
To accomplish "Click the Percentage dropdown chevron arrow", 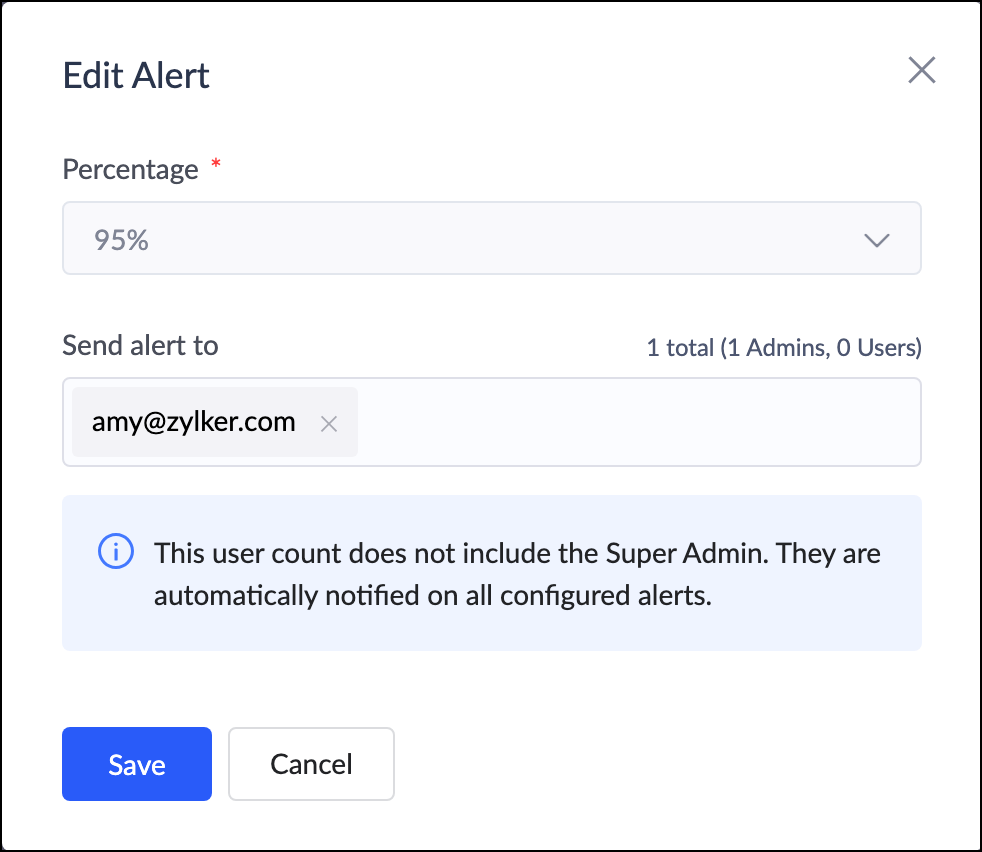I will pos(877,240).
